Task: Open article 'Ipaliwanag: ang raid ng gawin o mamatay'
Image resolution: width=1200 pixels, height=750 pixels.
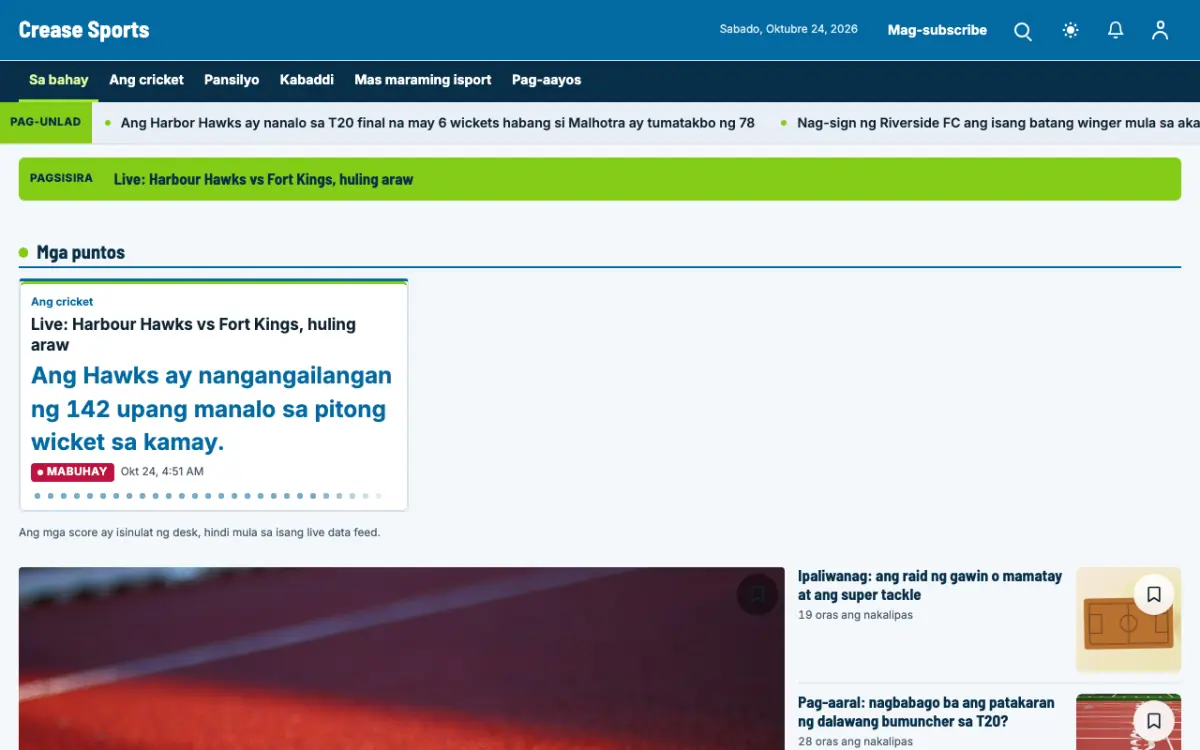Action: pos(930,585)
